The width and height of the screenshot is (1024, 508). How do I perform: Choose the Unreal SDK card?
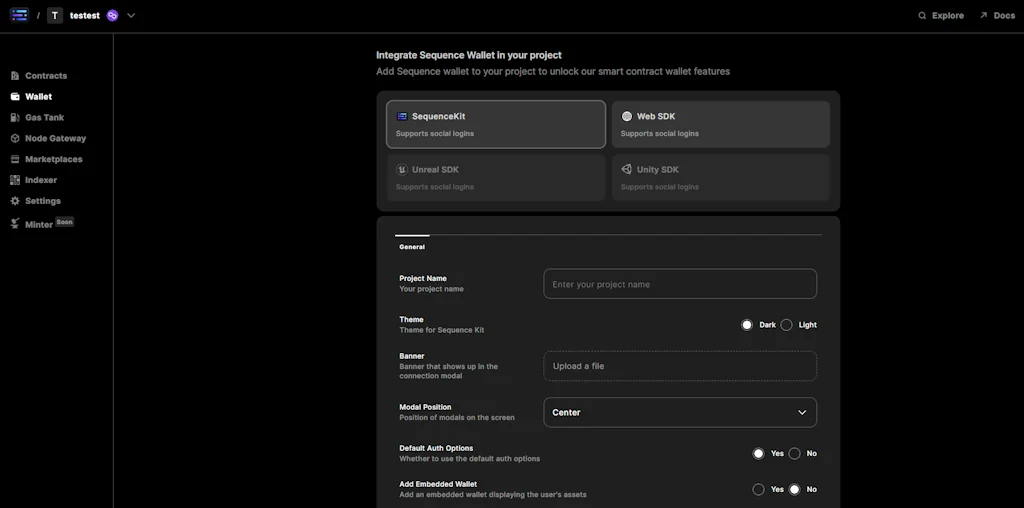(x=496, y=178)
